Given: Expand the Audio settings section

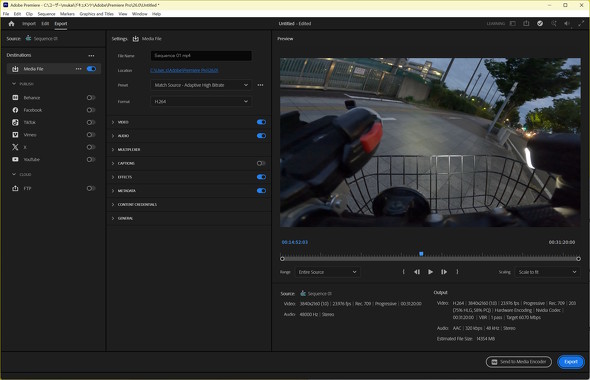Looking at the screenshot, I should pos(113,136).
